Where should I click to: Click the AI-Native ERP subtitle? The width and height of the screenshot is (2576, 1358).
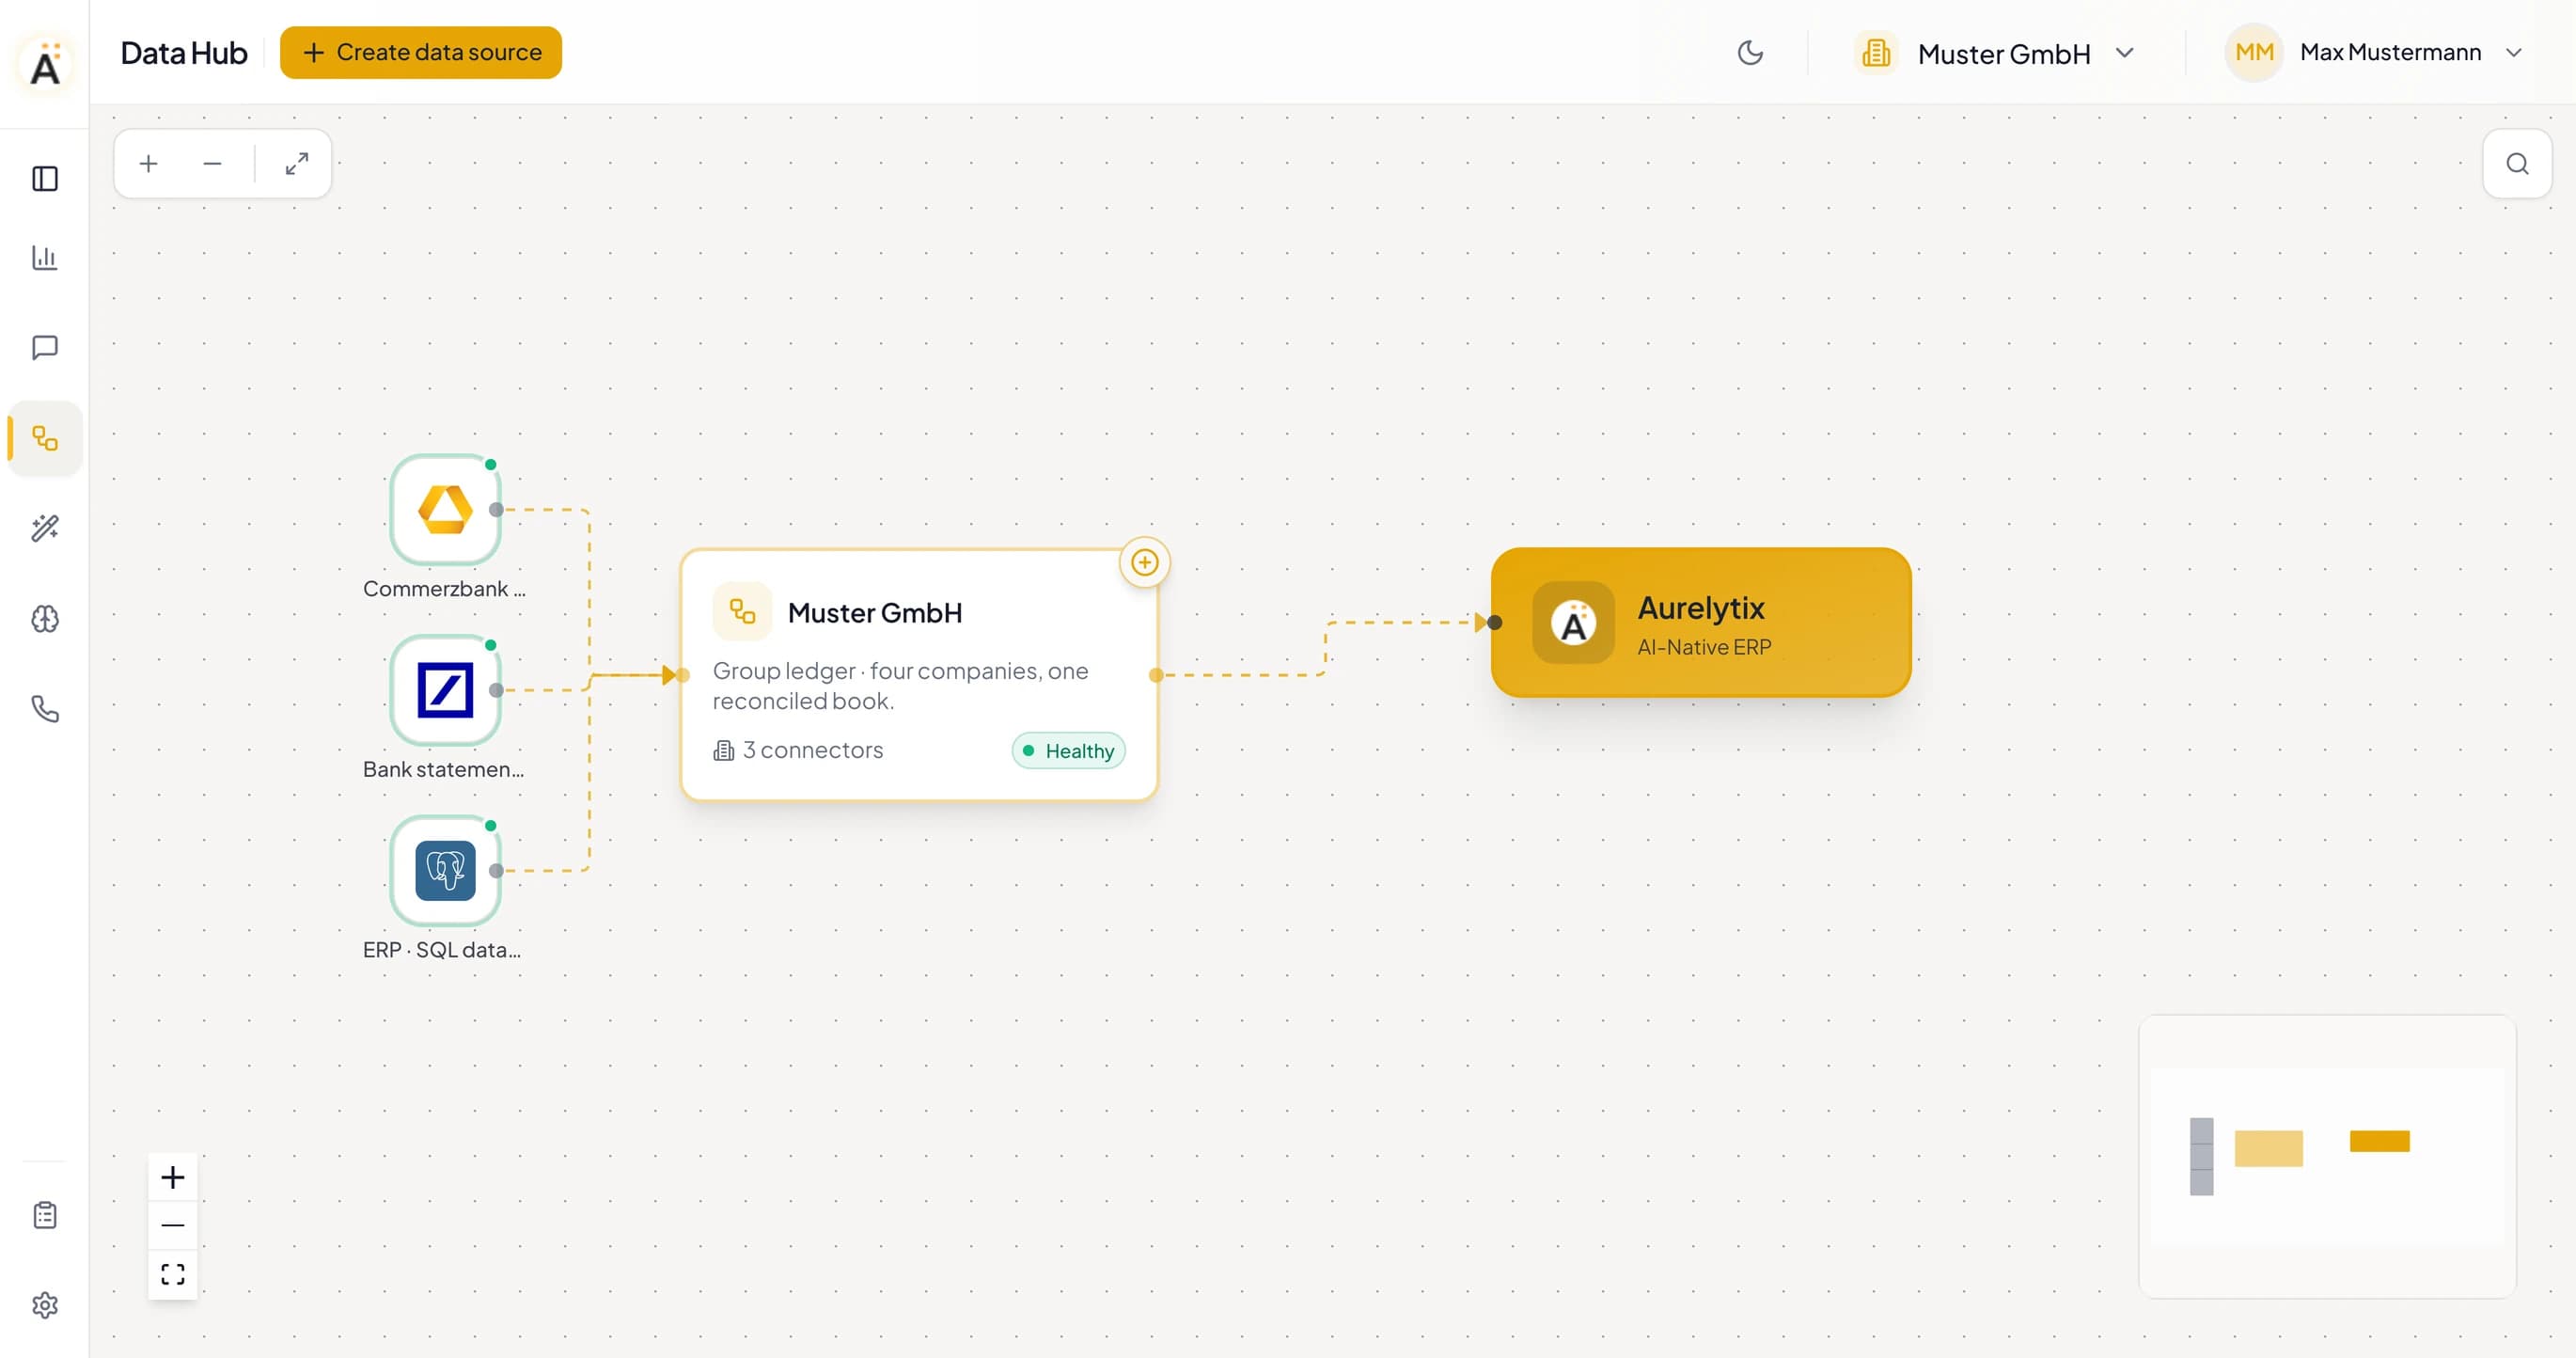pyautogui.click(x=1704, y=647)
